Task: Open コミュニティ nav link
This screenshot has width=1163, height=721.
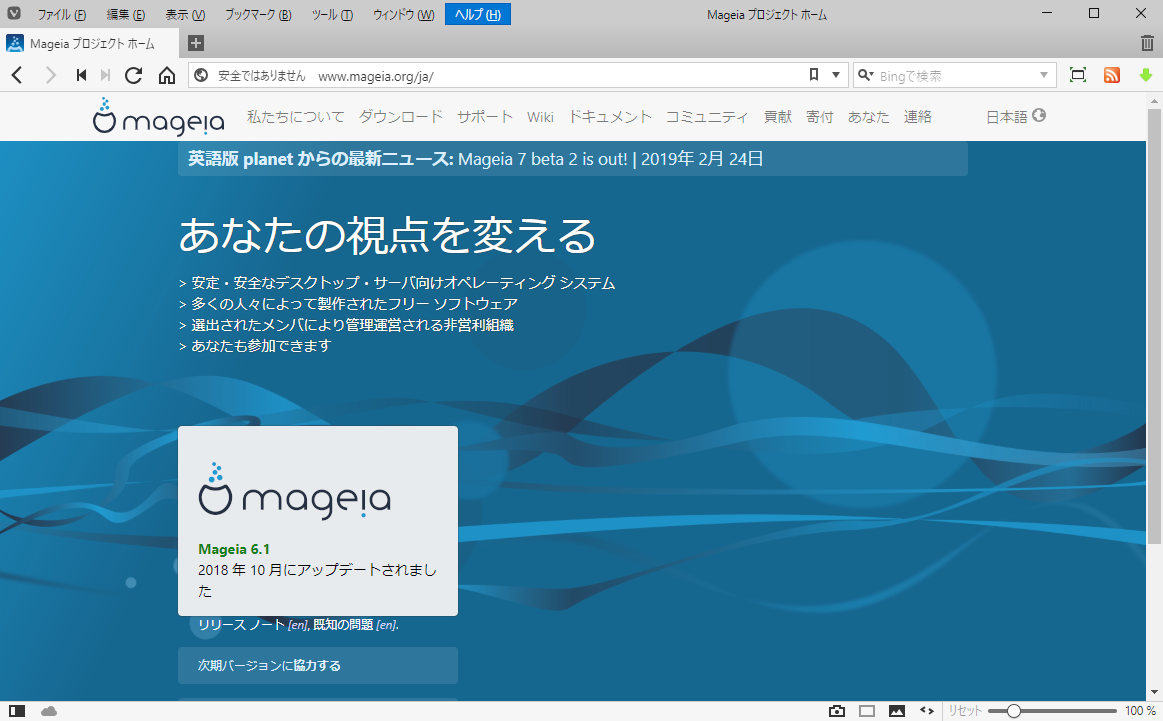Action: tap(707, 116)
